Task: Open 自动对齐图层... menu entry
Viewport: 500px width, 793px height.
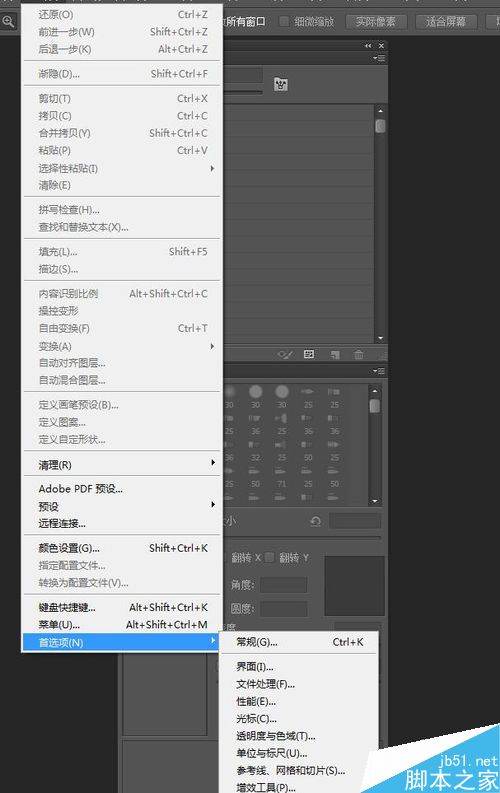Action: point(122,363)
